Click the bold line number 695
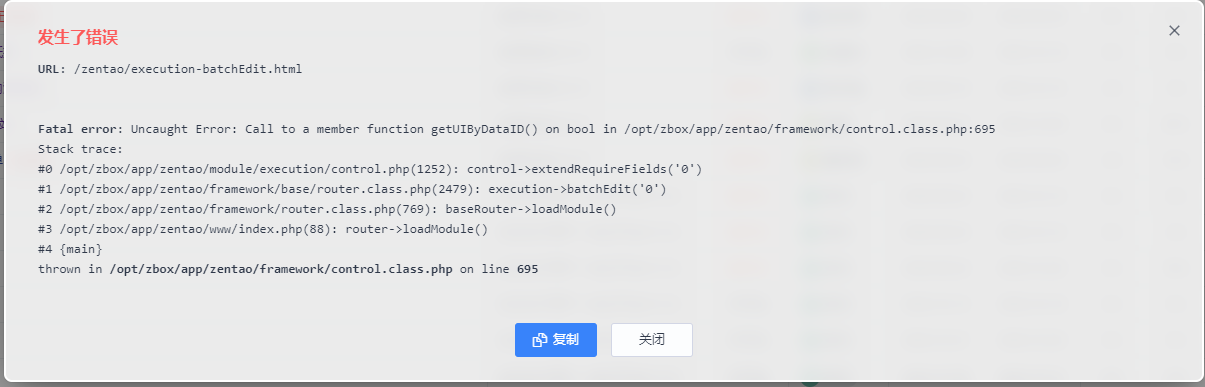 coord(528,269)
